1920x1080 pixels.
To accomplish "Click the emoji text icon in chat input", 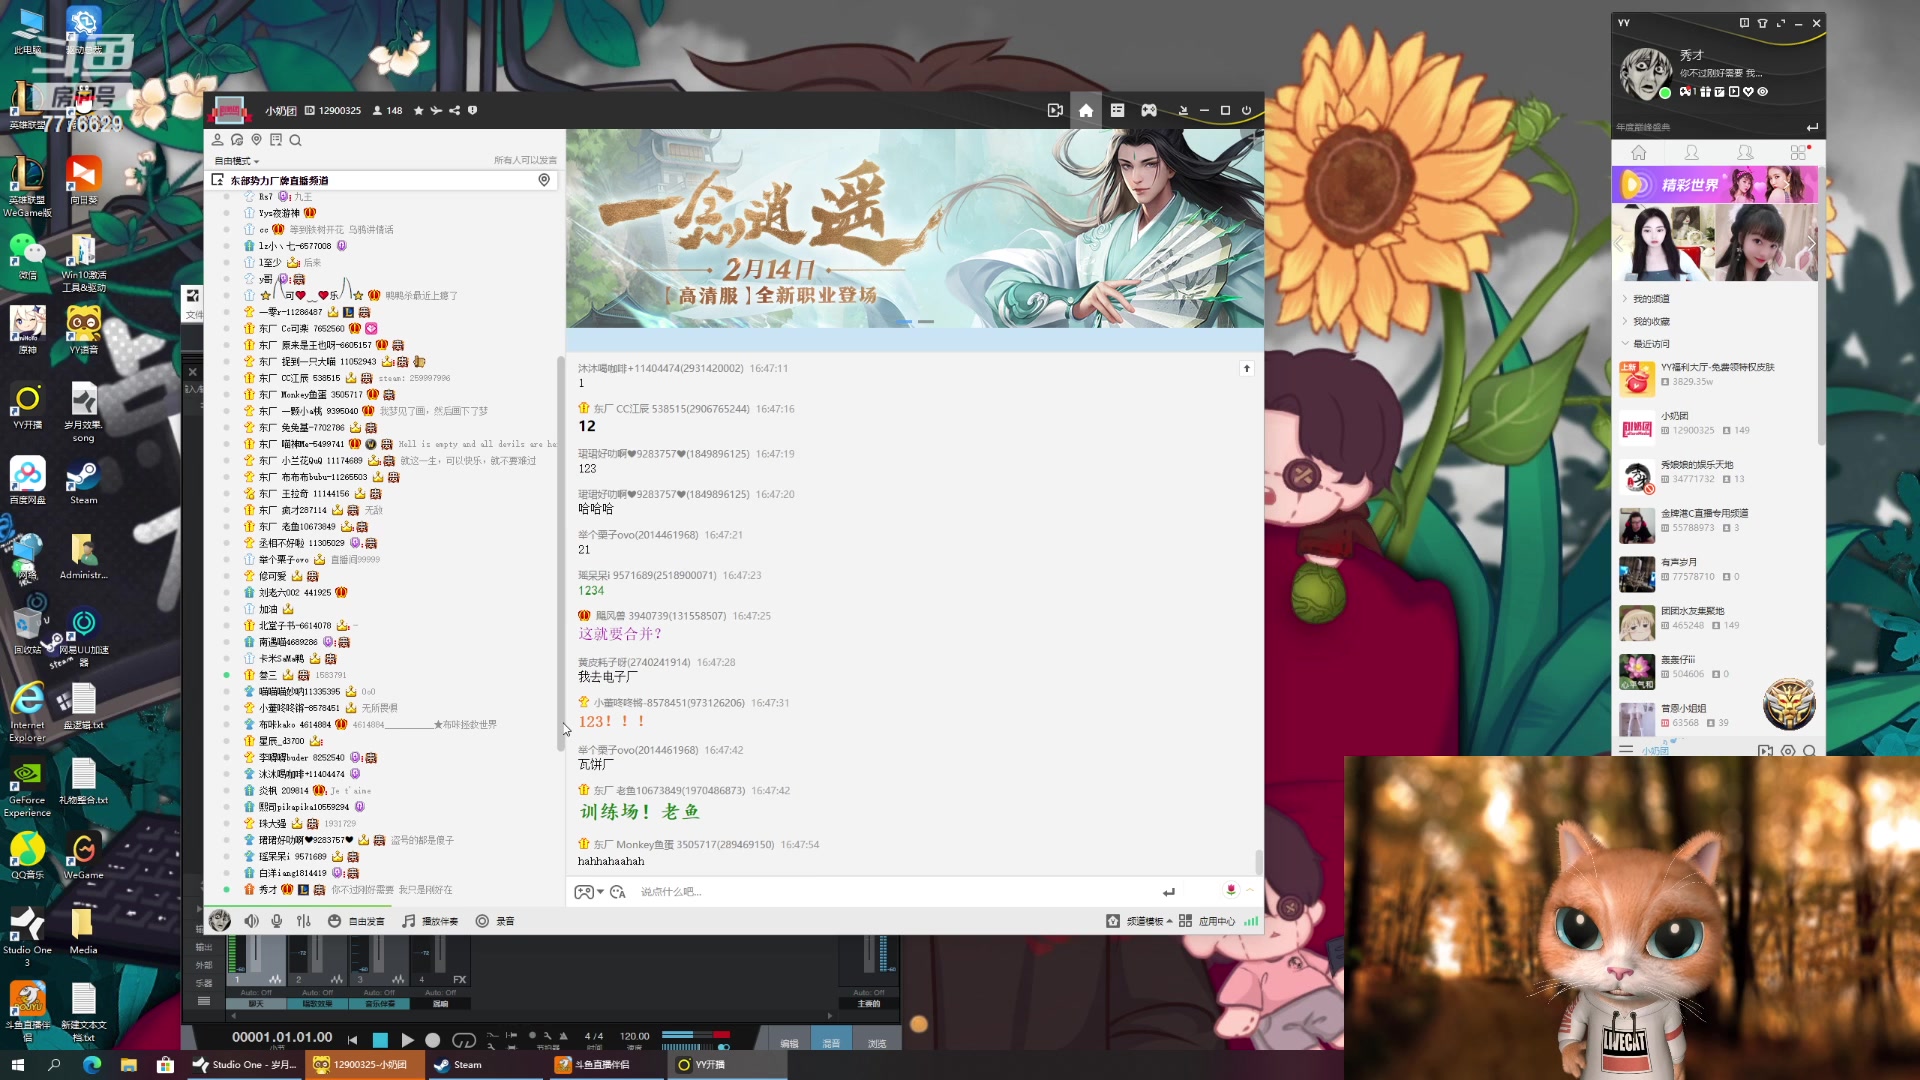I will (x=617, y=892).
